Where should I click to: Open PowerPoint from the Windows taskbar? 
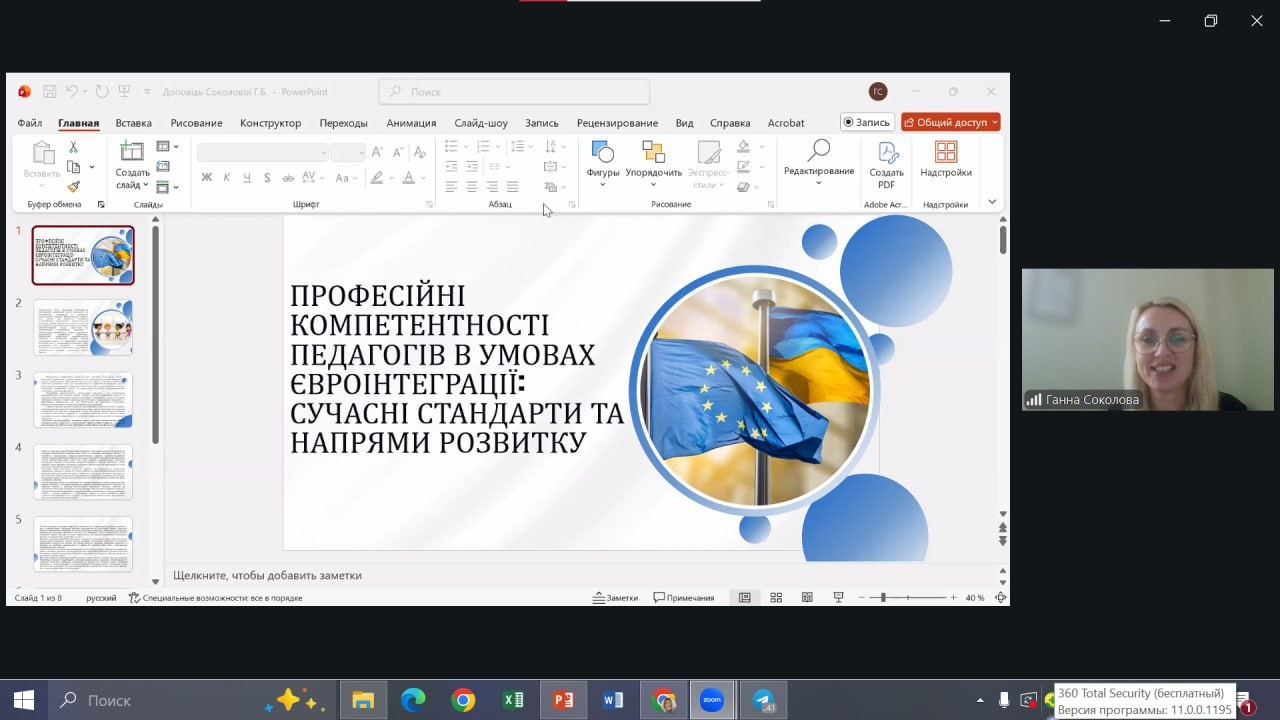click(x=563, y=700)
